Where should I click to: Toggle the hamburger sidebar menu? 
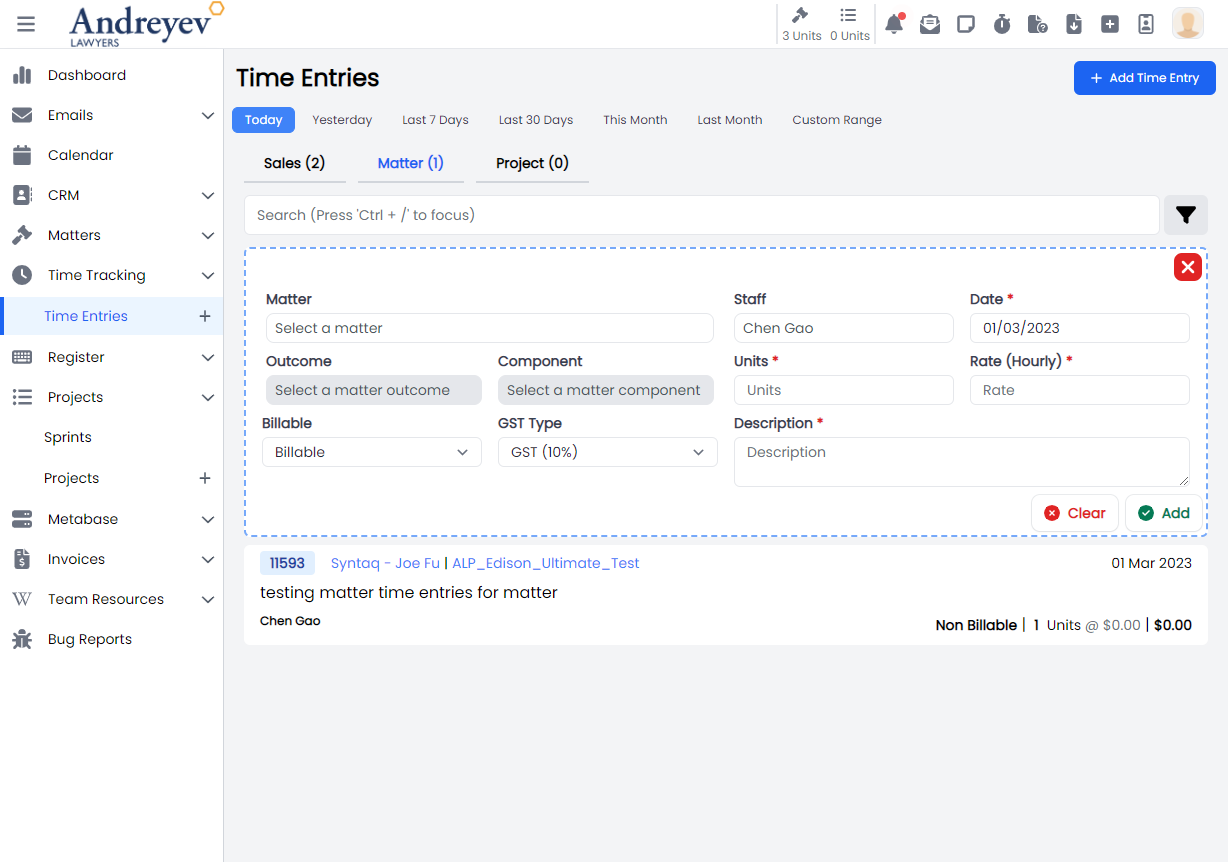coord(26,24)
